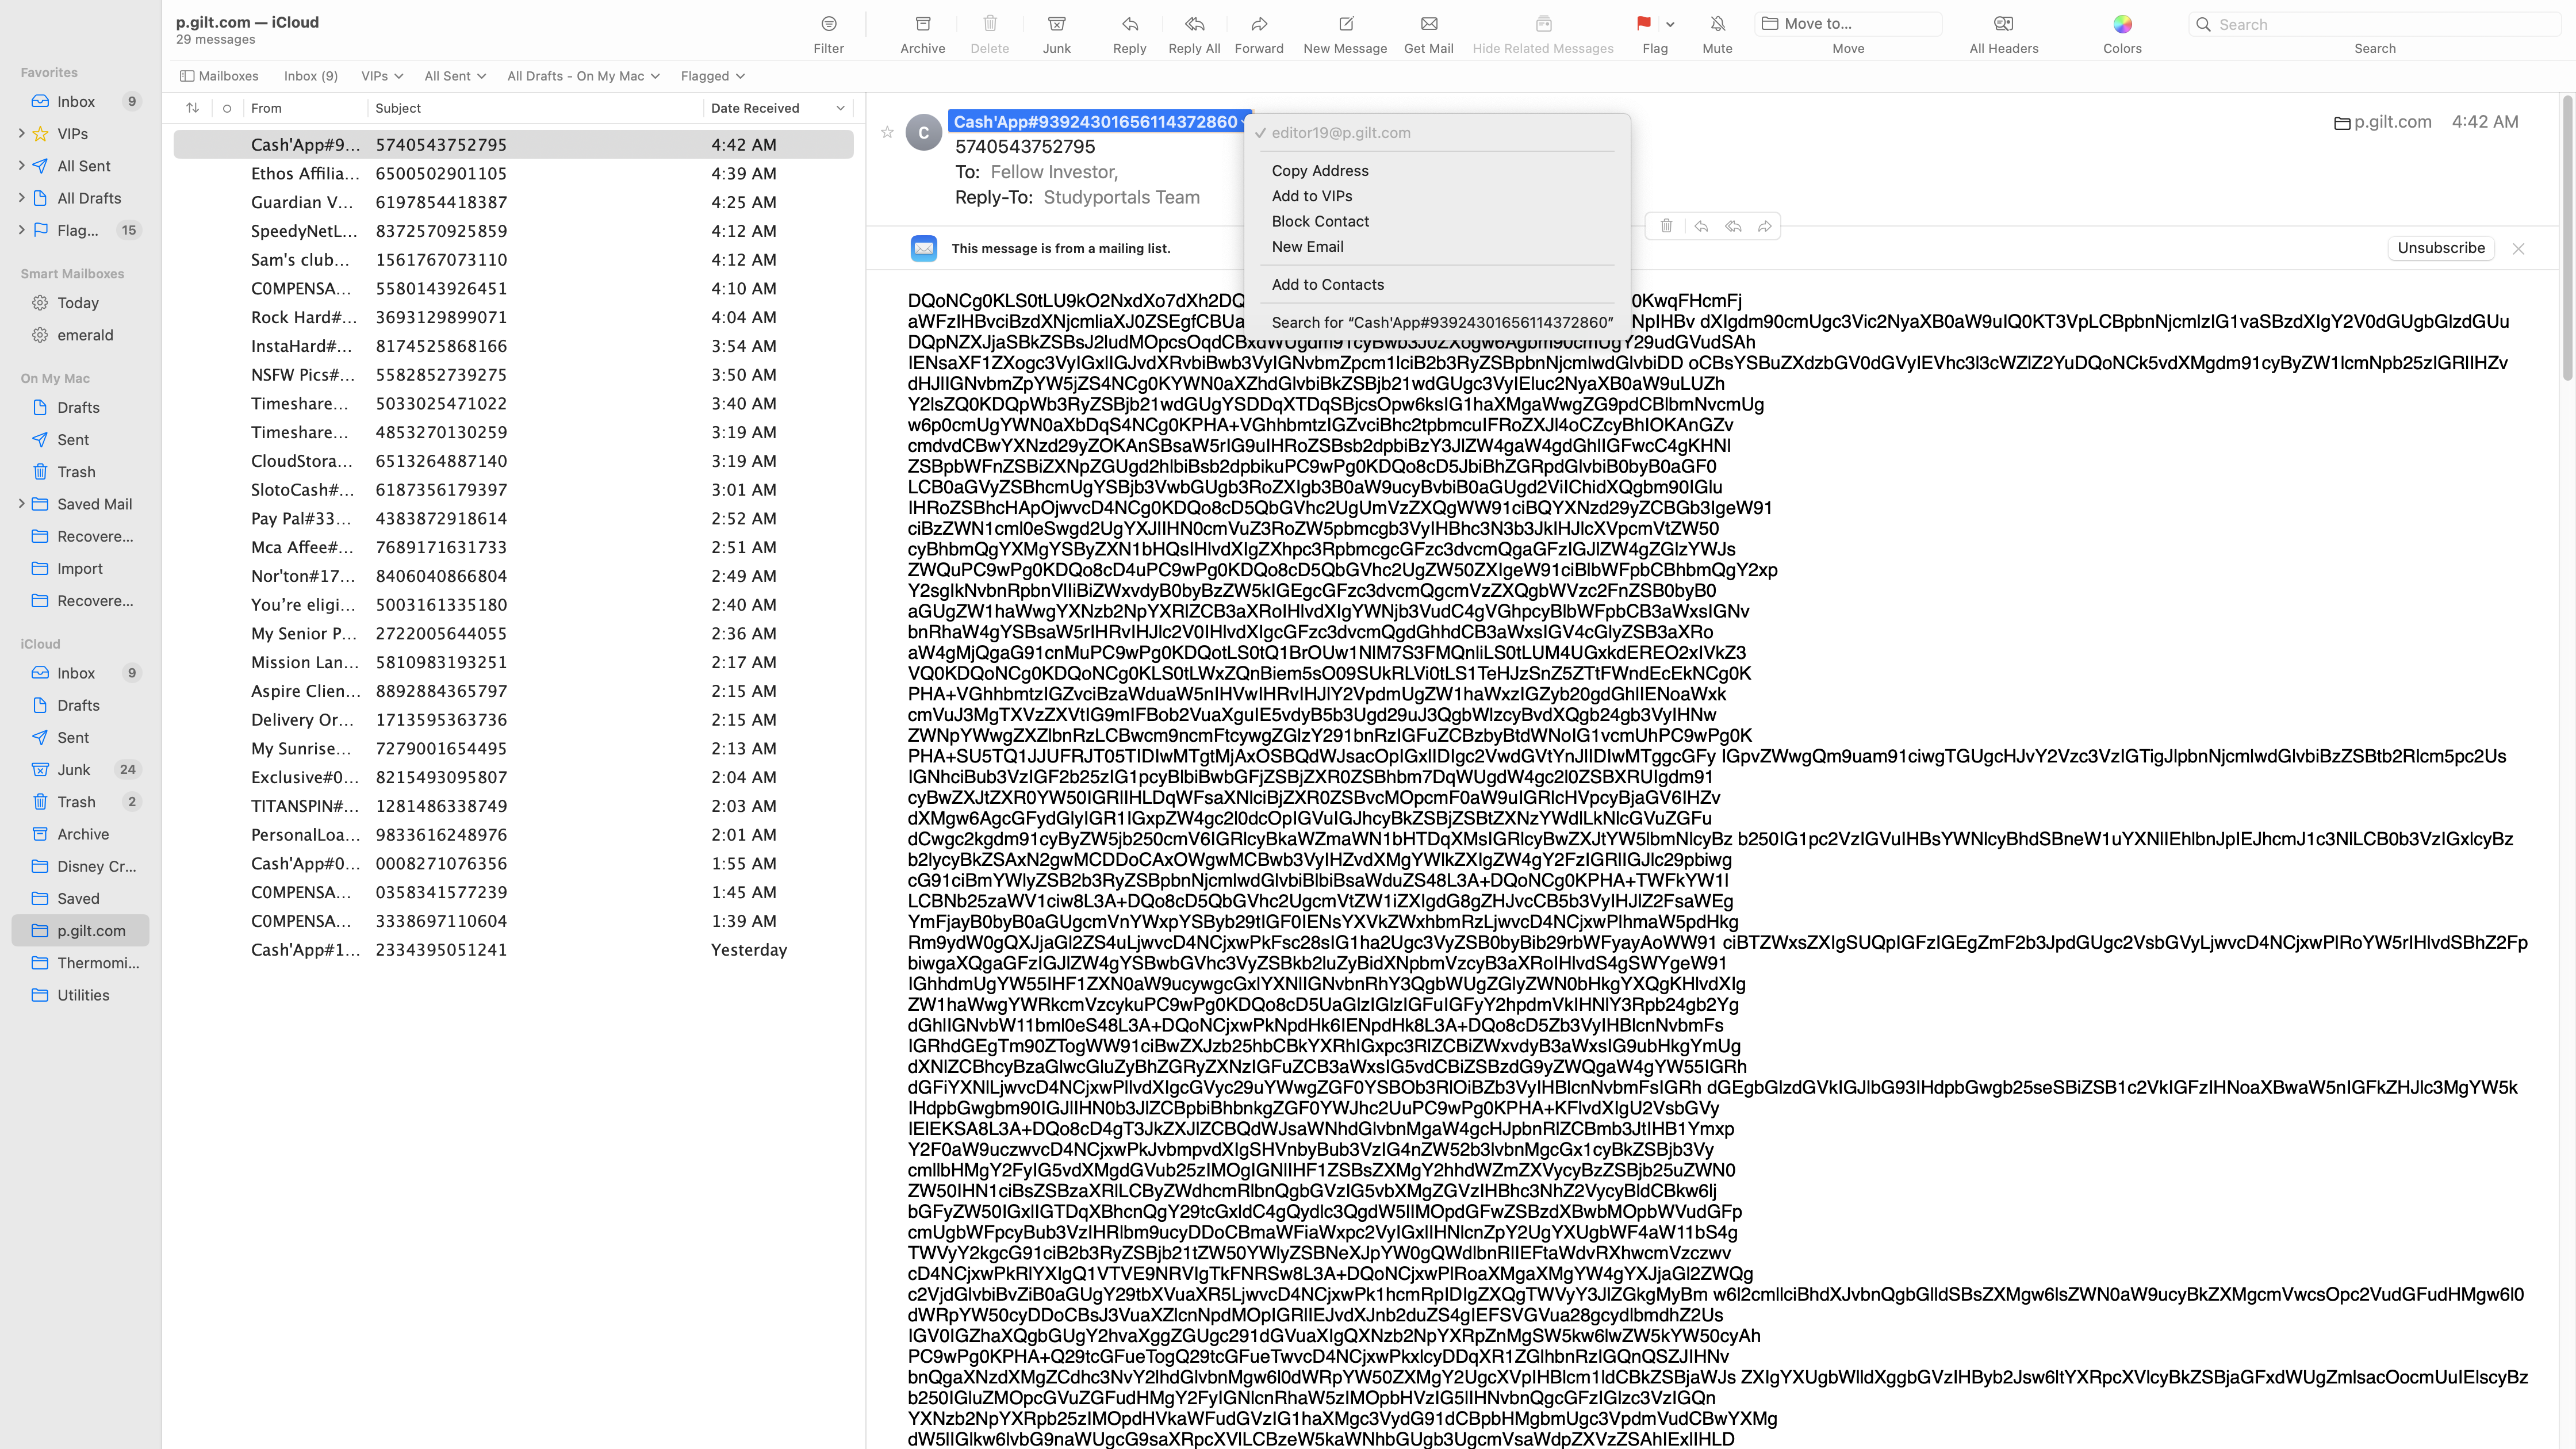Expand the Saved Mail folder
The image size is (2576, 1449).
(22, 504)
